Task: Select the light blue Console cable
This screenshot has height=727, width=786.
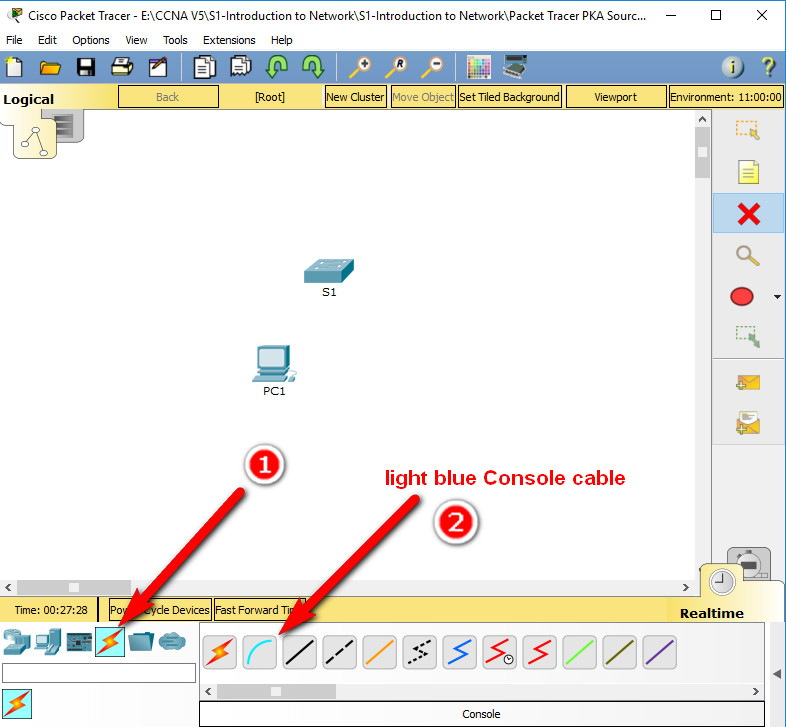Action: point(259,653)
